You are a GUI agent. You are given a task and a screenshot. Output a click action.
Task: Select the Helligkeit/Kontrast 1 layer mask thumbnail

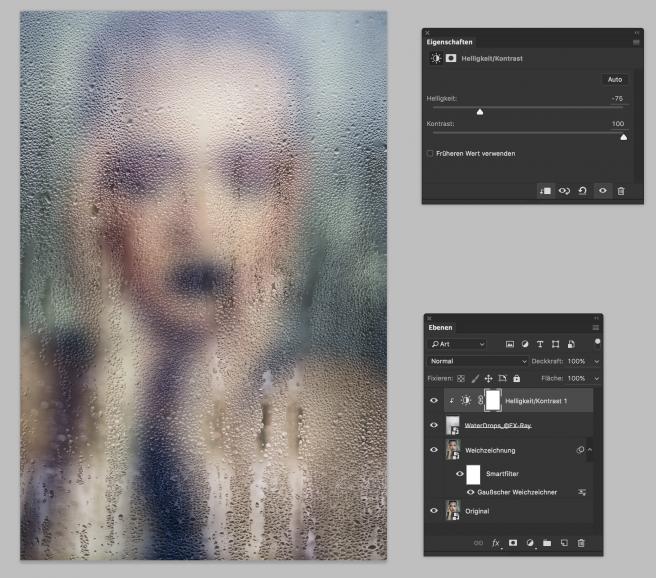(x=493, y=400)
